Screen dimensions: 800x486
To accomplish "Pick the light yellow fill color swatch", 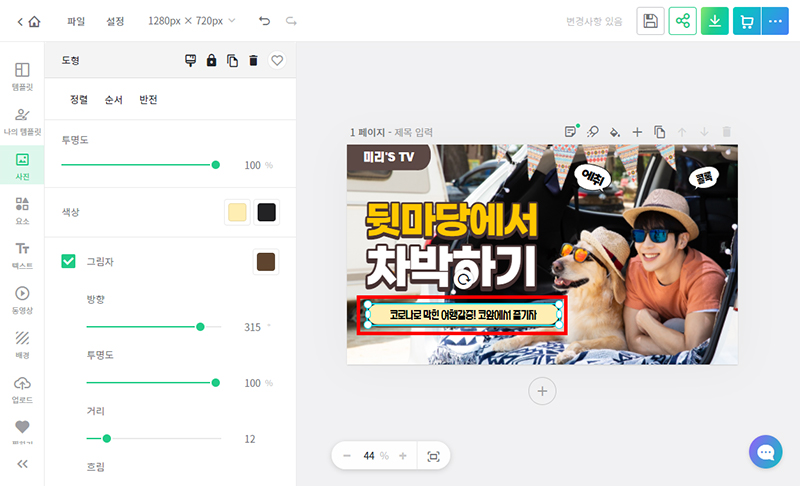I will point(237,212).
